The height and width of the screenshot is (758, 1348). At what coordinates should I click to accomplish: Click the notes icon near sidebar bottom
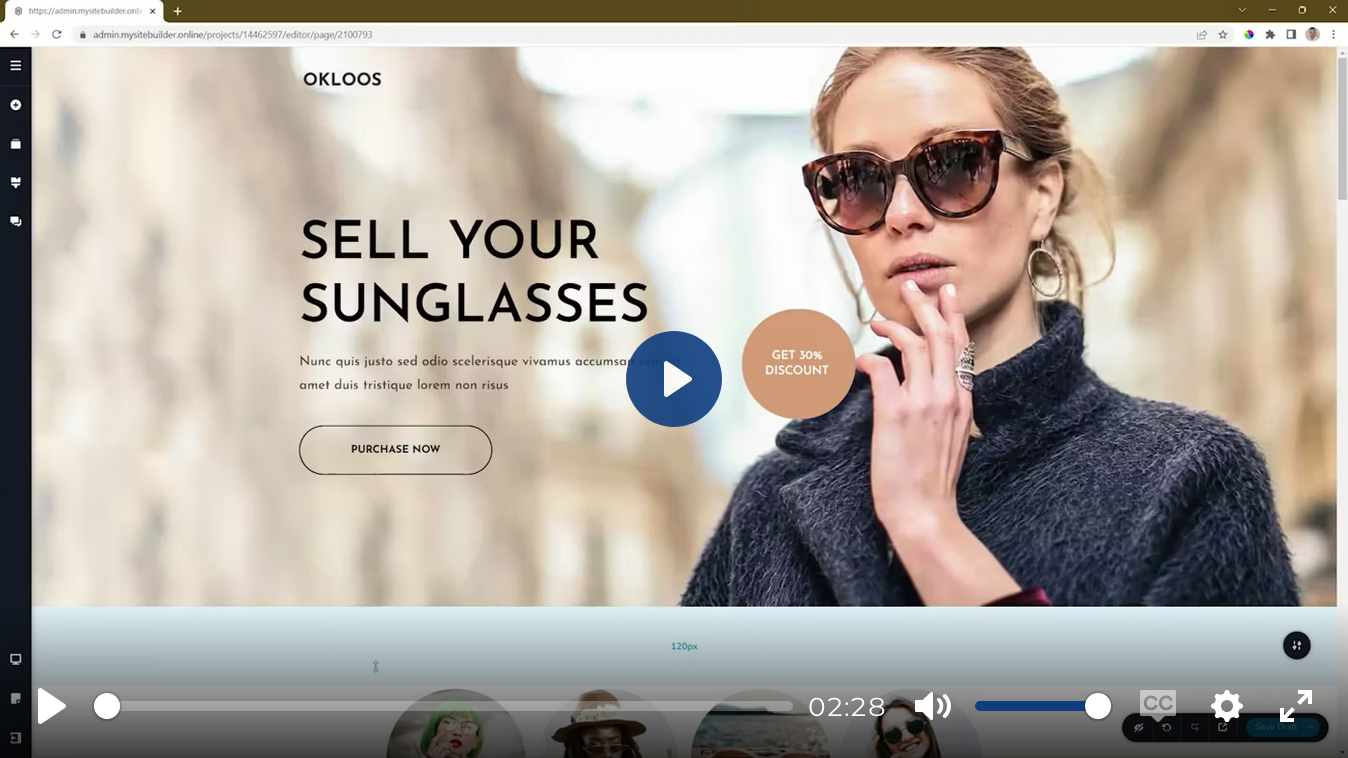[15, 698]
